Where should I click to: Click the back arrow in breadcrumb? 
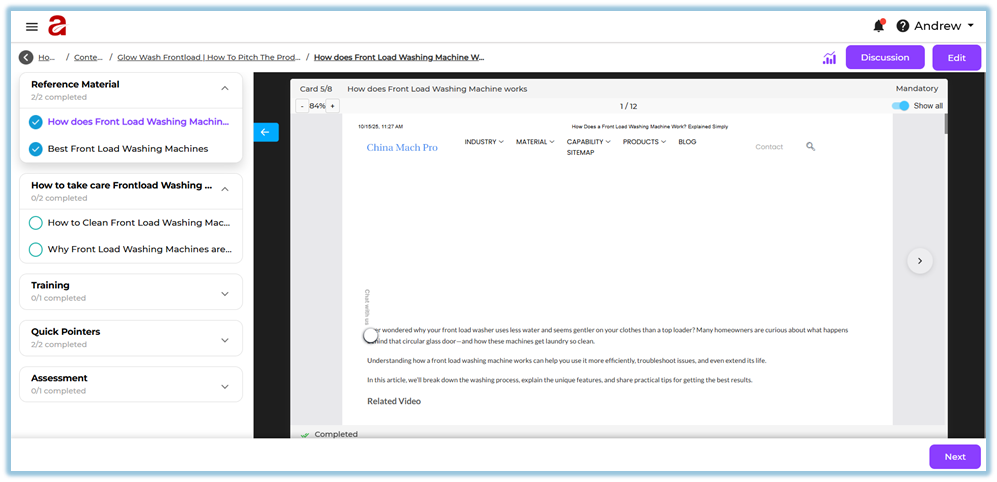[x=26, y=58]
